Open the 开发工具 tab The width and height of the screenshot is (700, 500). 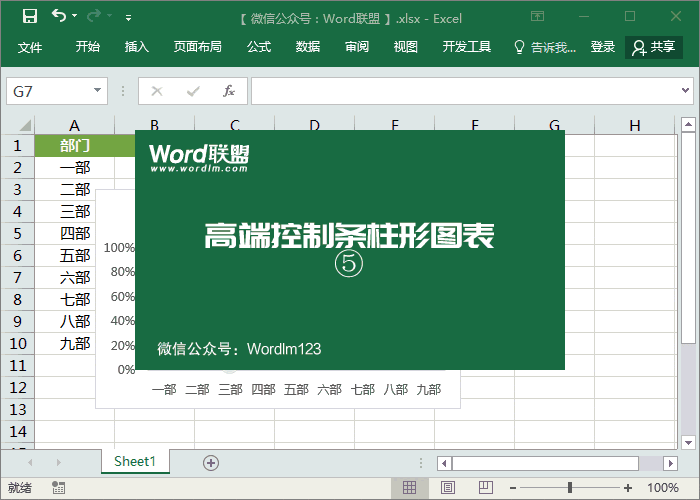pos(467,46)
